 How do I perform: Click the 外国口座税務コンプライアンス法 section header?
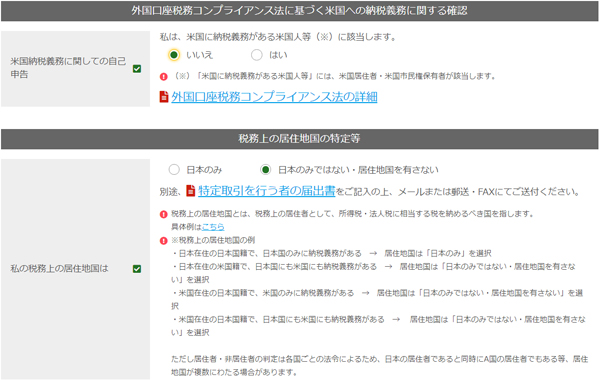point(300,11)
